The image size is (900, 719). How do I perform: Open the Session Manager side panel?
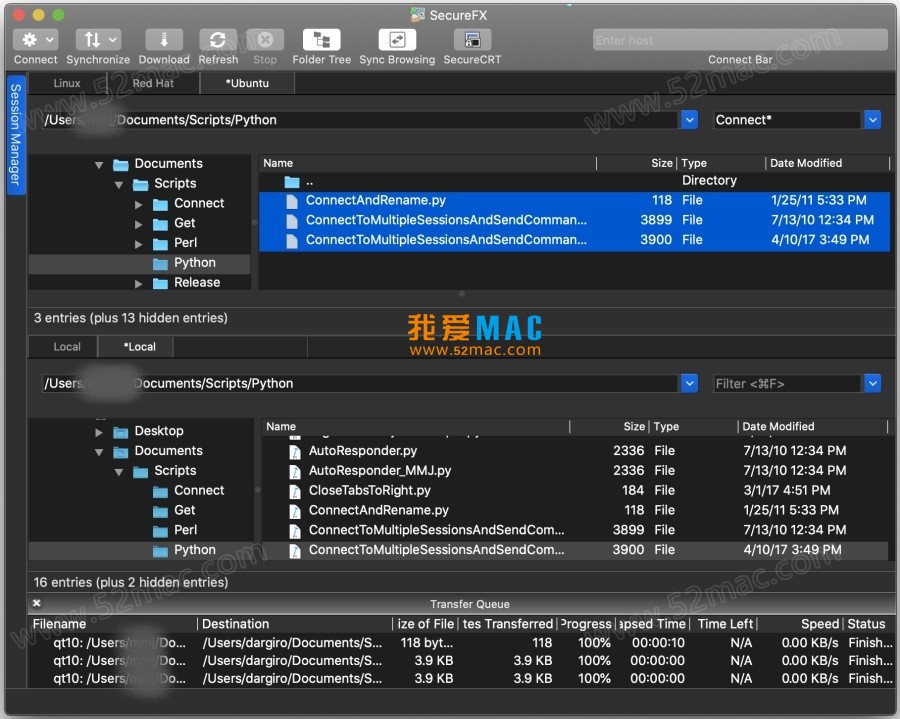15,134
